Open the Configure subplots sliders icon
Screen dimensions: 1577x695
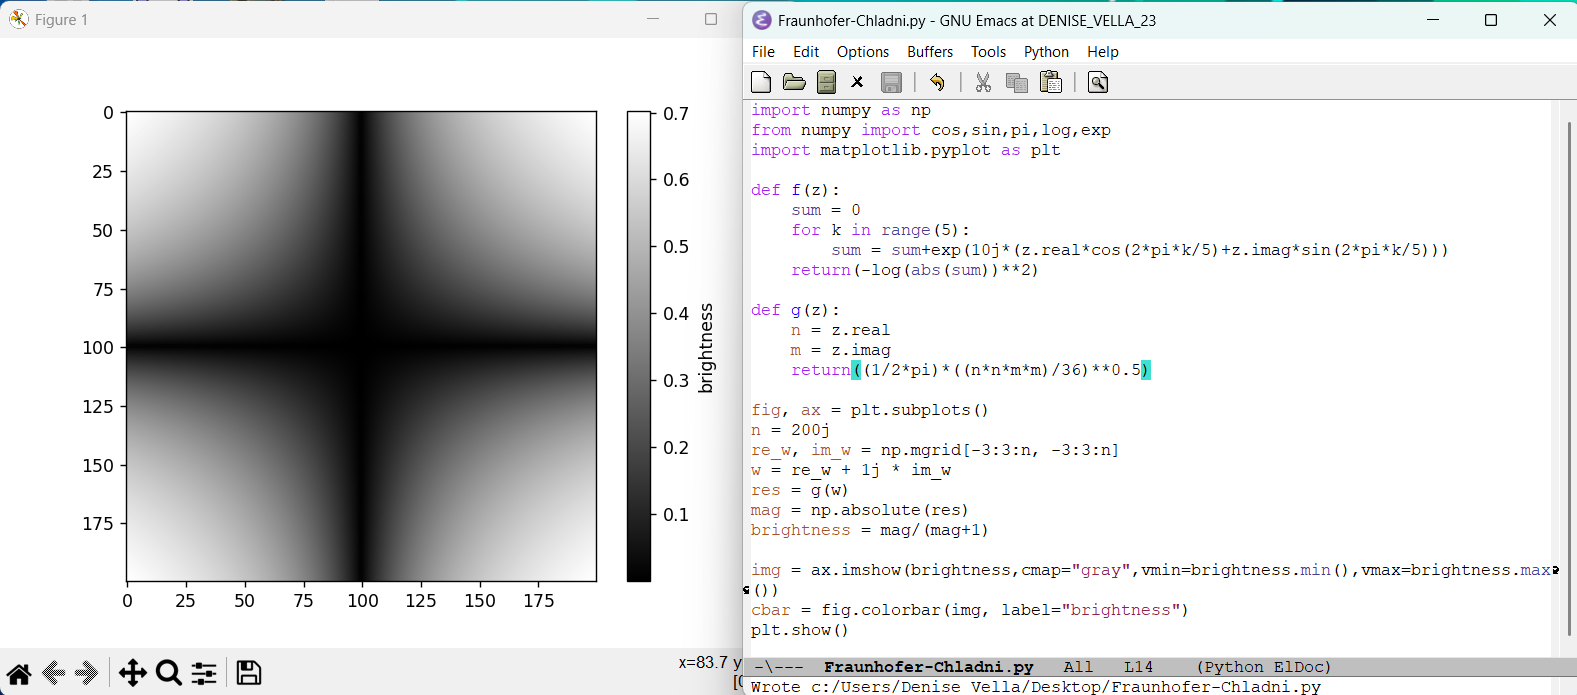[204, 673]
